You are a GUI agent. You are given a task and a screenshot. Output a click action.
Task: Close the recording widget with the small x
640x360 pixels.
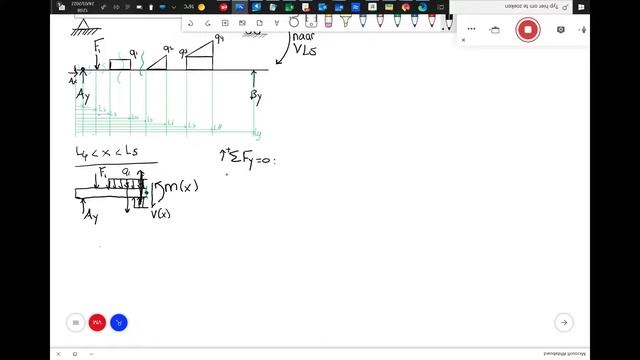463,40
